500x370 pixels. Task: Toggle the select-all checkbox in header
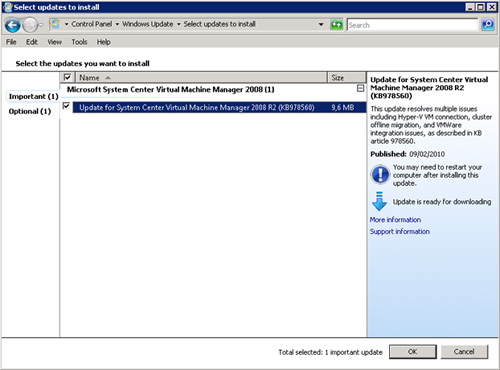(x=67, y=77)
